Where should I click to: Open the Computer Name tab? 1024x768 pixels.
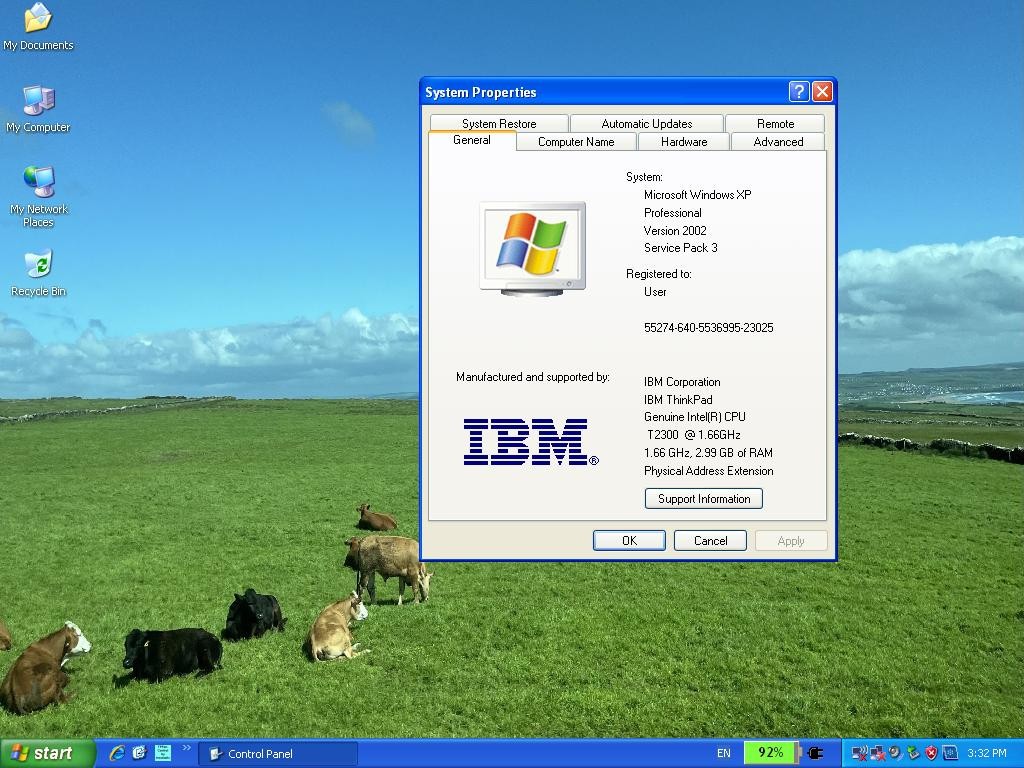coord(576,142)
